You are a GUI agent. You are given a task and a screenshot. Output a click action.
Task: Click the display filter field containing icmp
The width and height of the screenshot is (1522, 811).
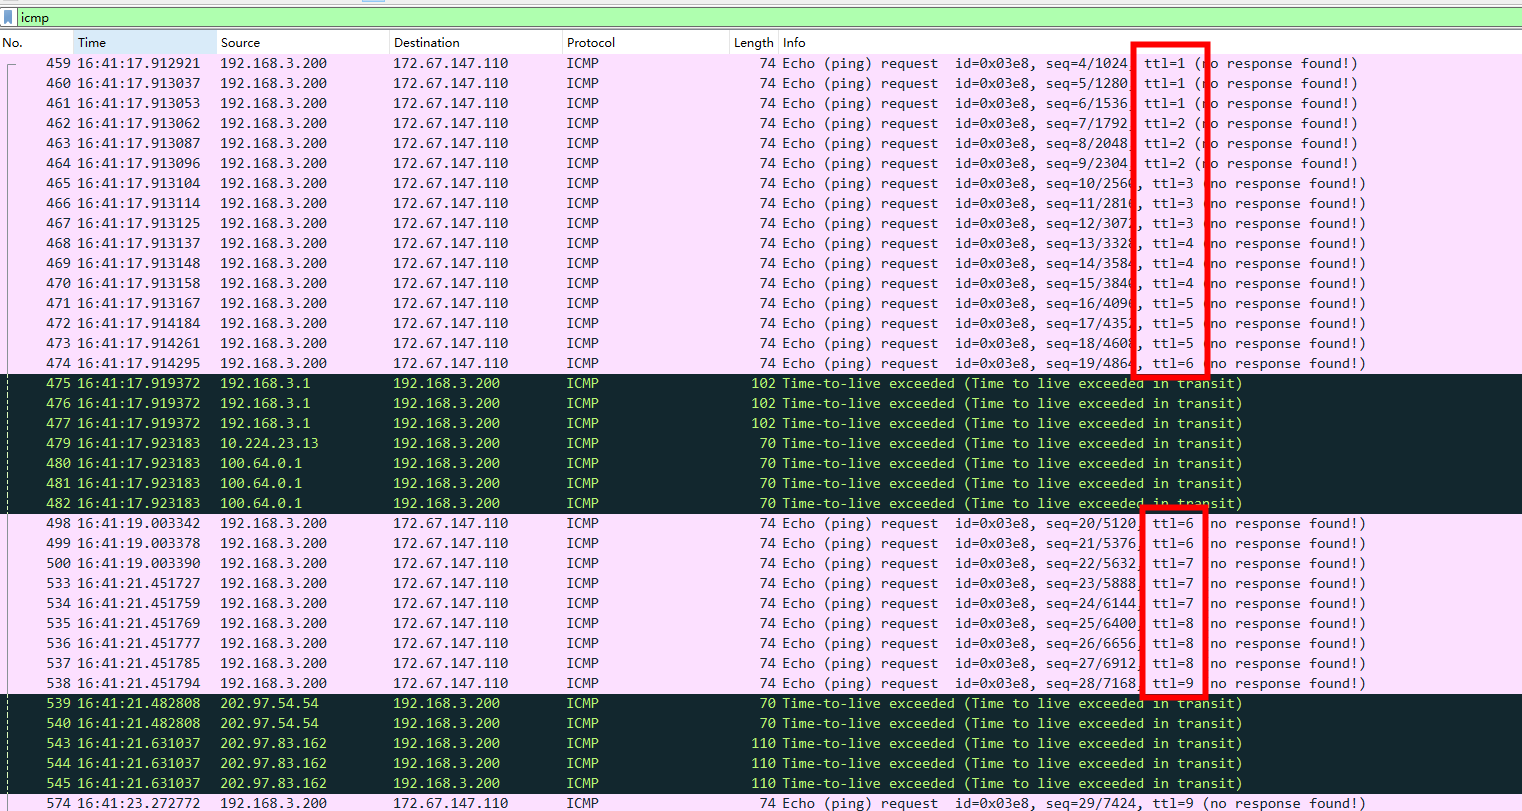coord(770,17)
